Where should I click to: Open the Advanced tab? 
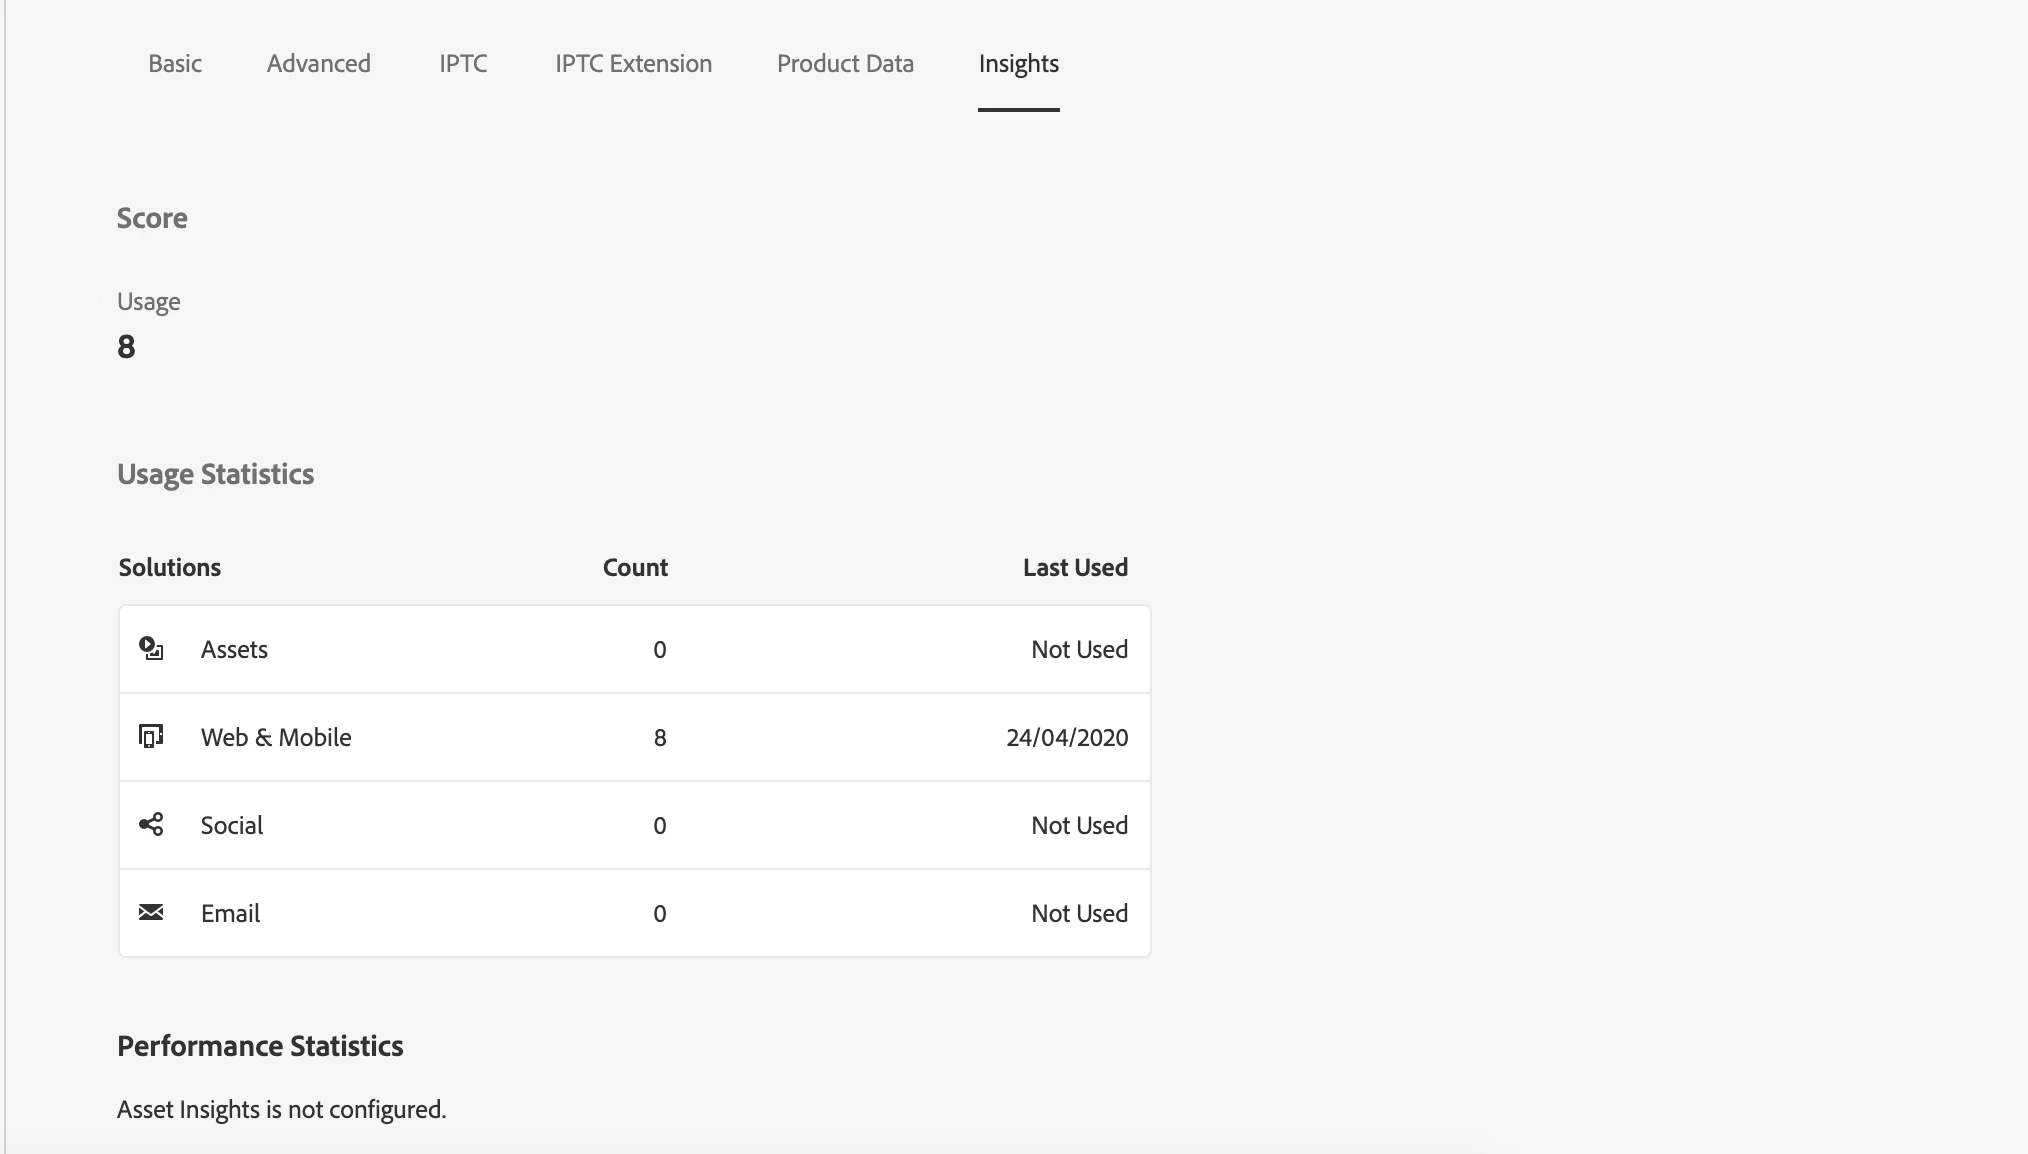click(x=318, y=64)
